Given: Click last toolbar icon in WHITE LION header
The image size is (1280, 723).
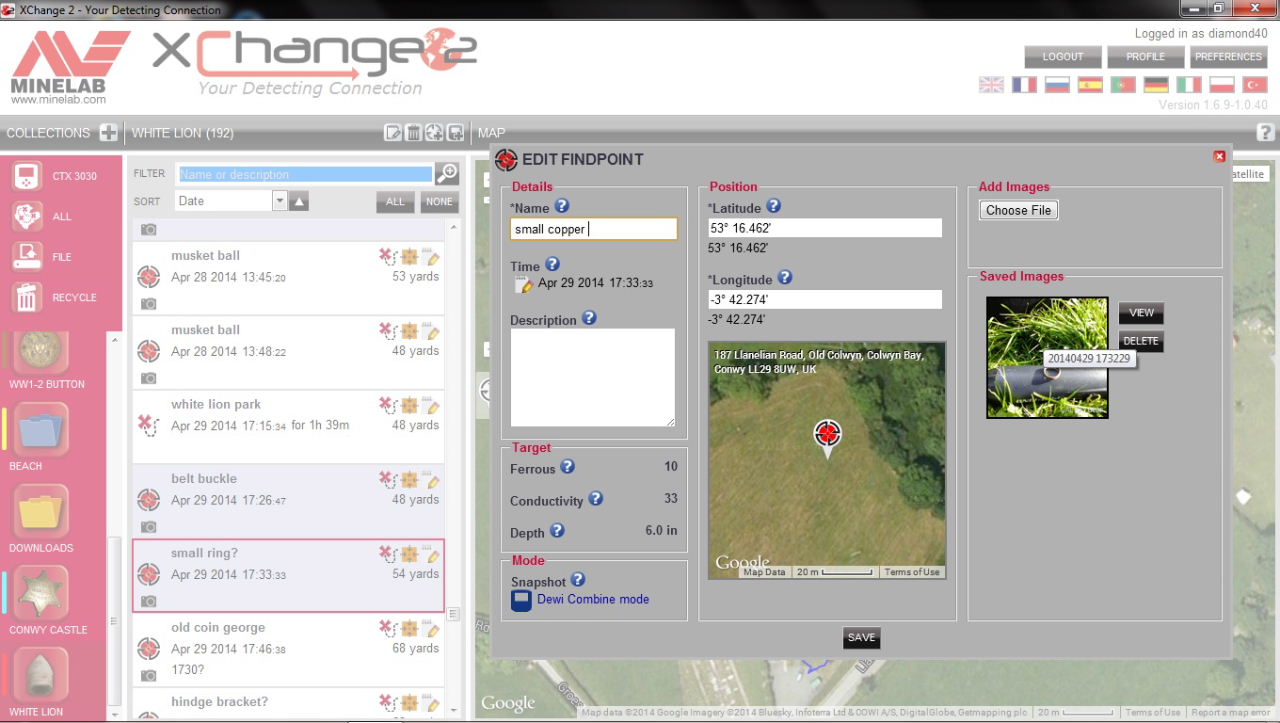Looking at the screenshot, I should pyautogui.click(x=455, y=133).
